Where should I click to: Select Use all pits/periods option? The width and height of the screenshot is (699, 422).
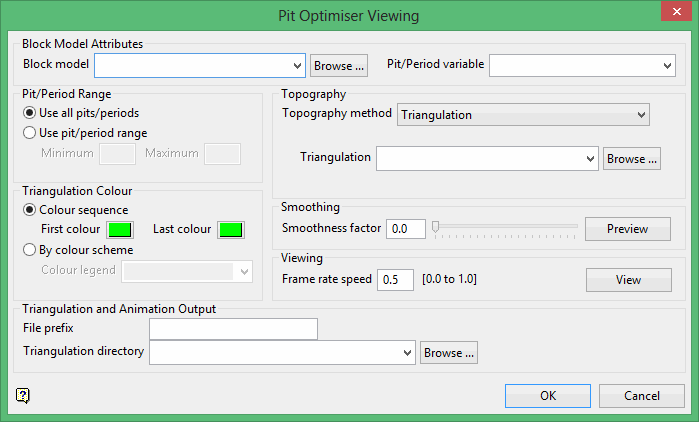pos(29,113)
